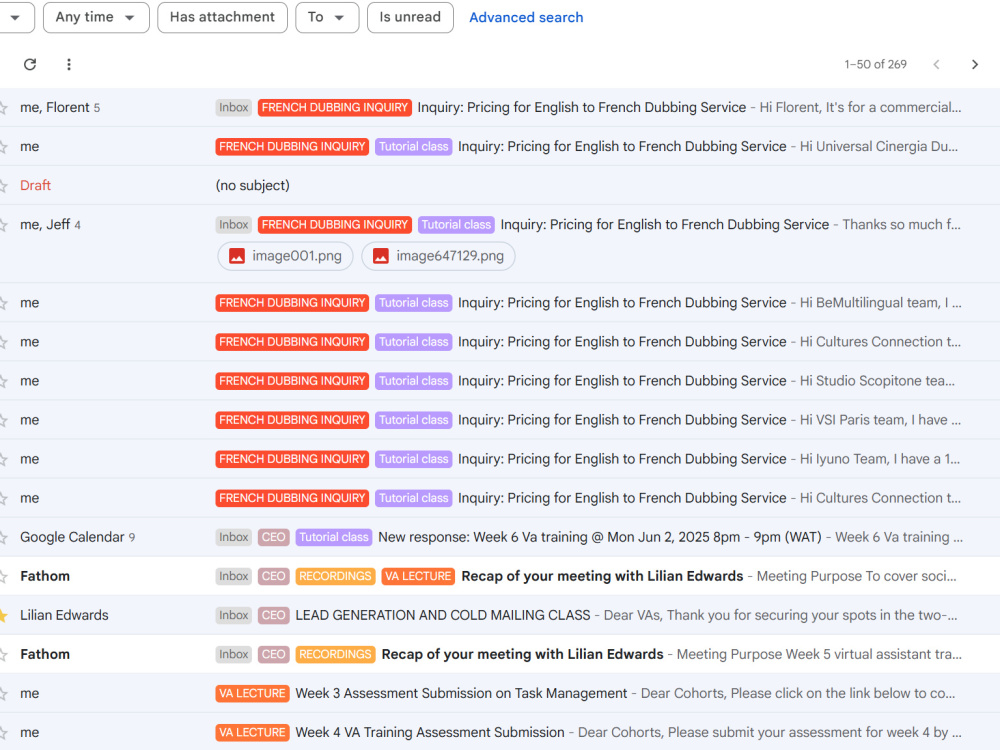
Task: Toggle star on the Lilian Edwards email
Action: pos(3,615)
